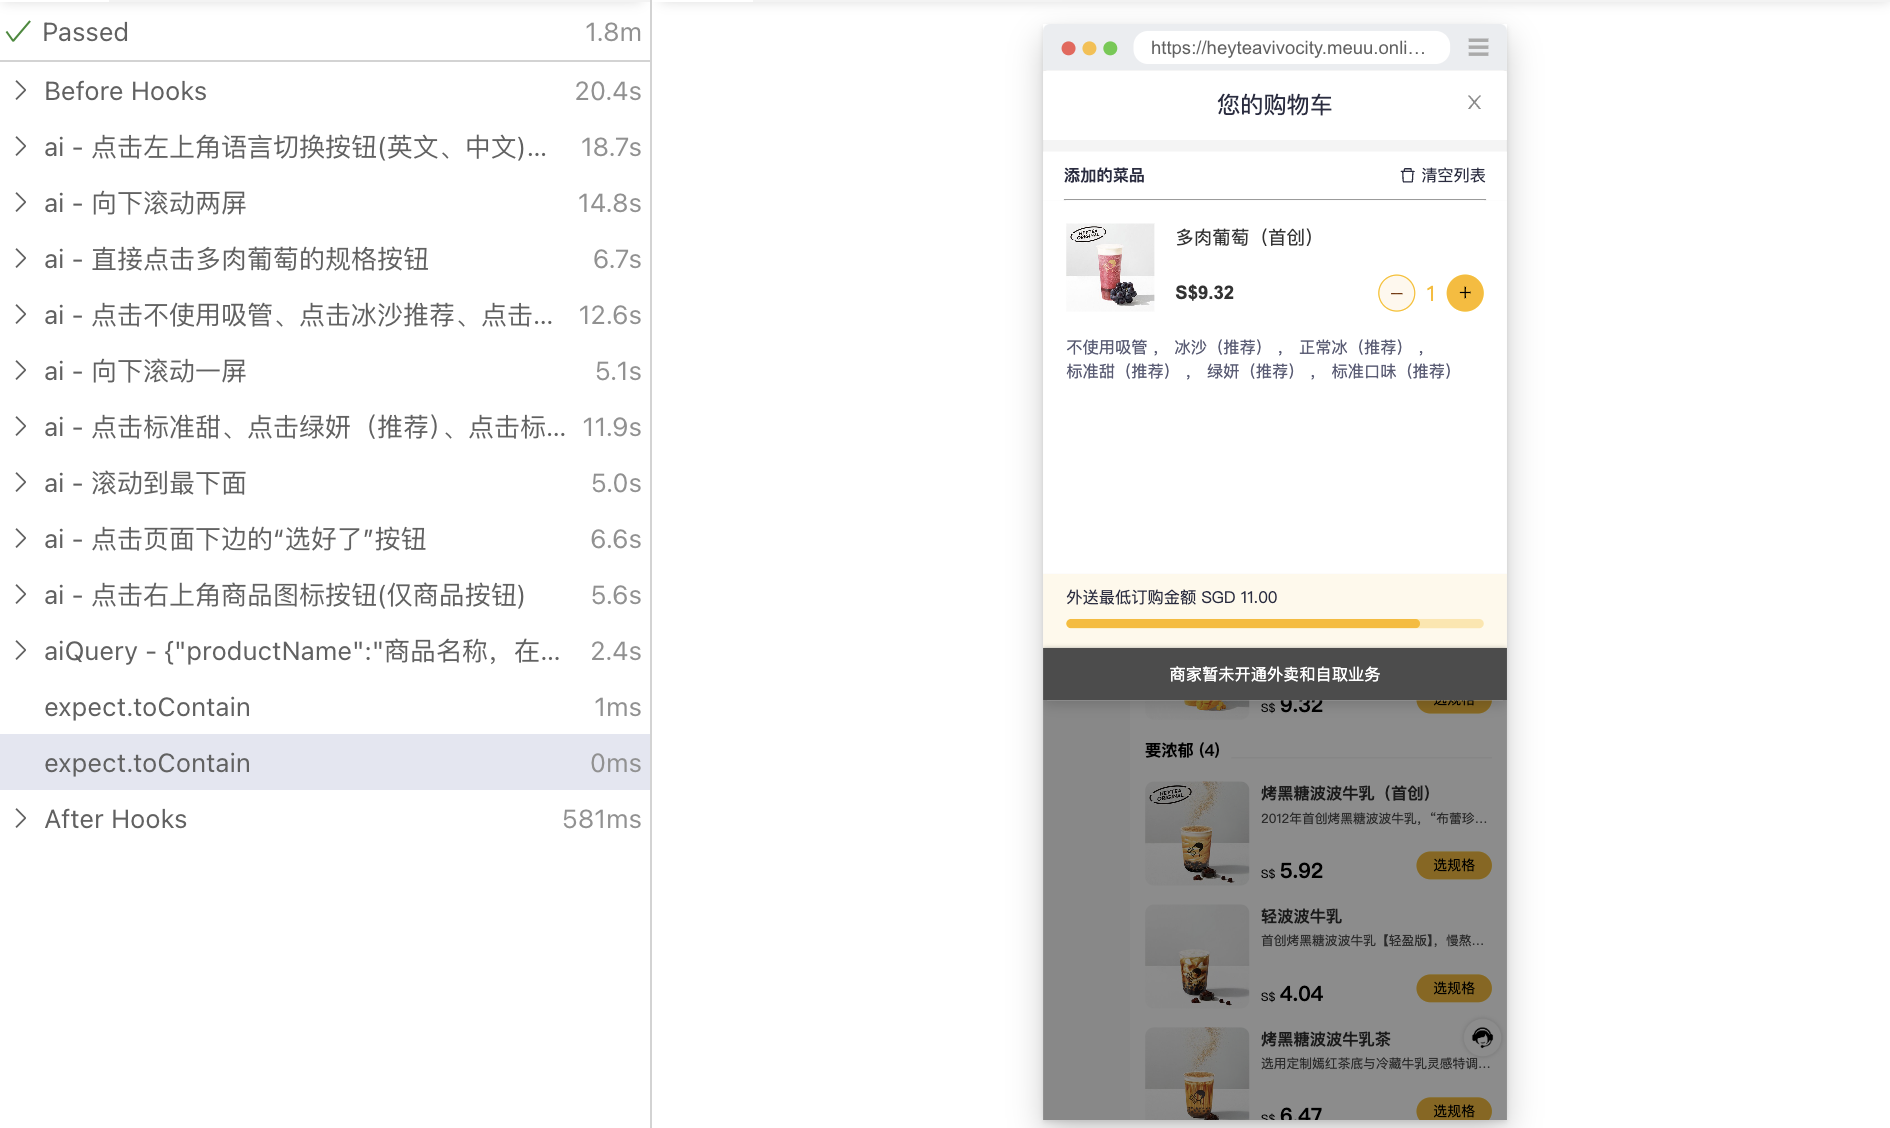Expand the After Hooks step
This screenshot has height=1128, width=1890.
pyautogui.click(x=21, y=819)
